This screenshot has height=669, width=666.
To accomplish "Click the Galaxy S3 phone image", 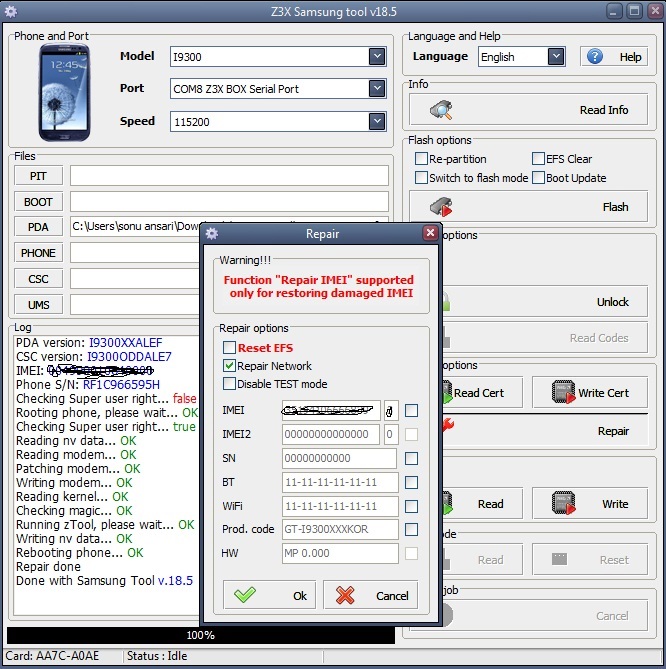I will click(64, 93).
